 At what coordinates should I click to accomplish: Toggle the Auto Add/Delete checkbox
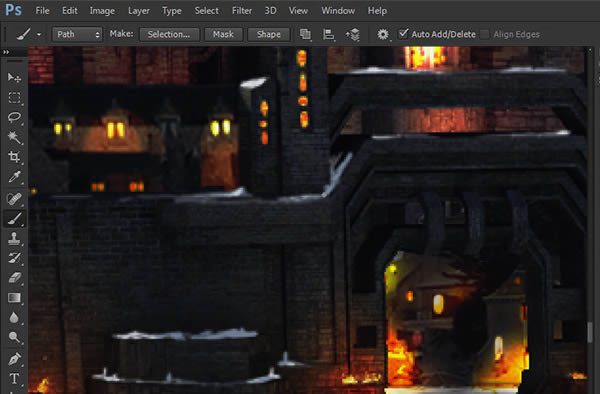[403, 34]
